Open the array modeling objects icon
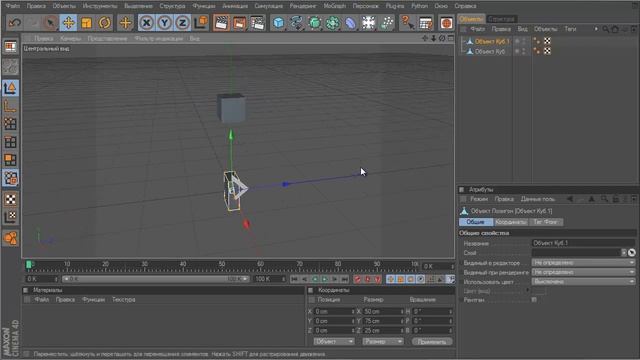 click(x=332, y=22)
